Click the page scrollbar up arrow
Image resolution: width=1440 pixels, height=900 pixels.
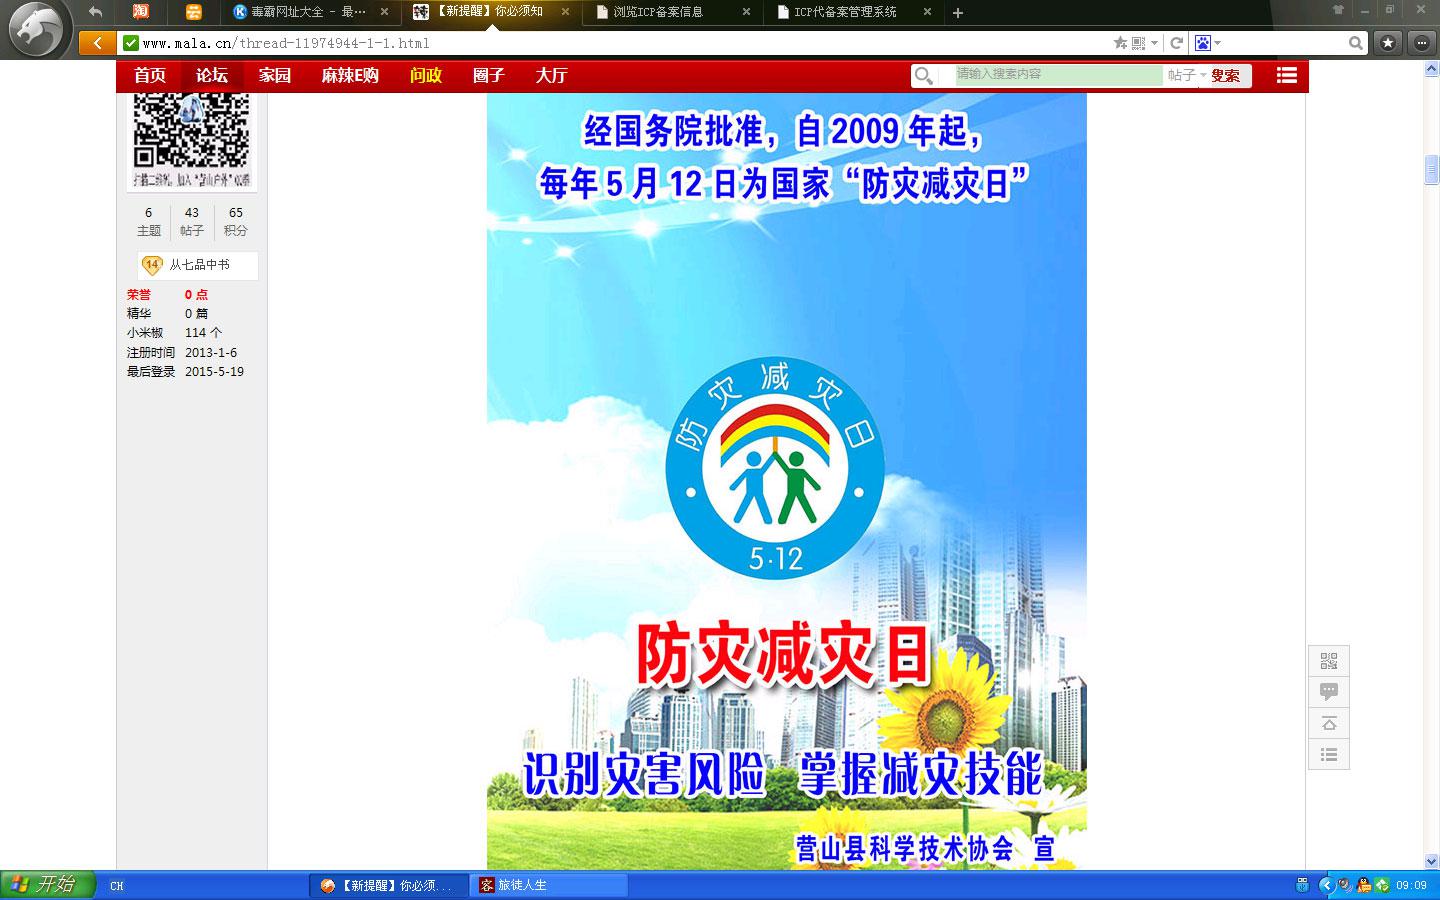pos(1431,70)
